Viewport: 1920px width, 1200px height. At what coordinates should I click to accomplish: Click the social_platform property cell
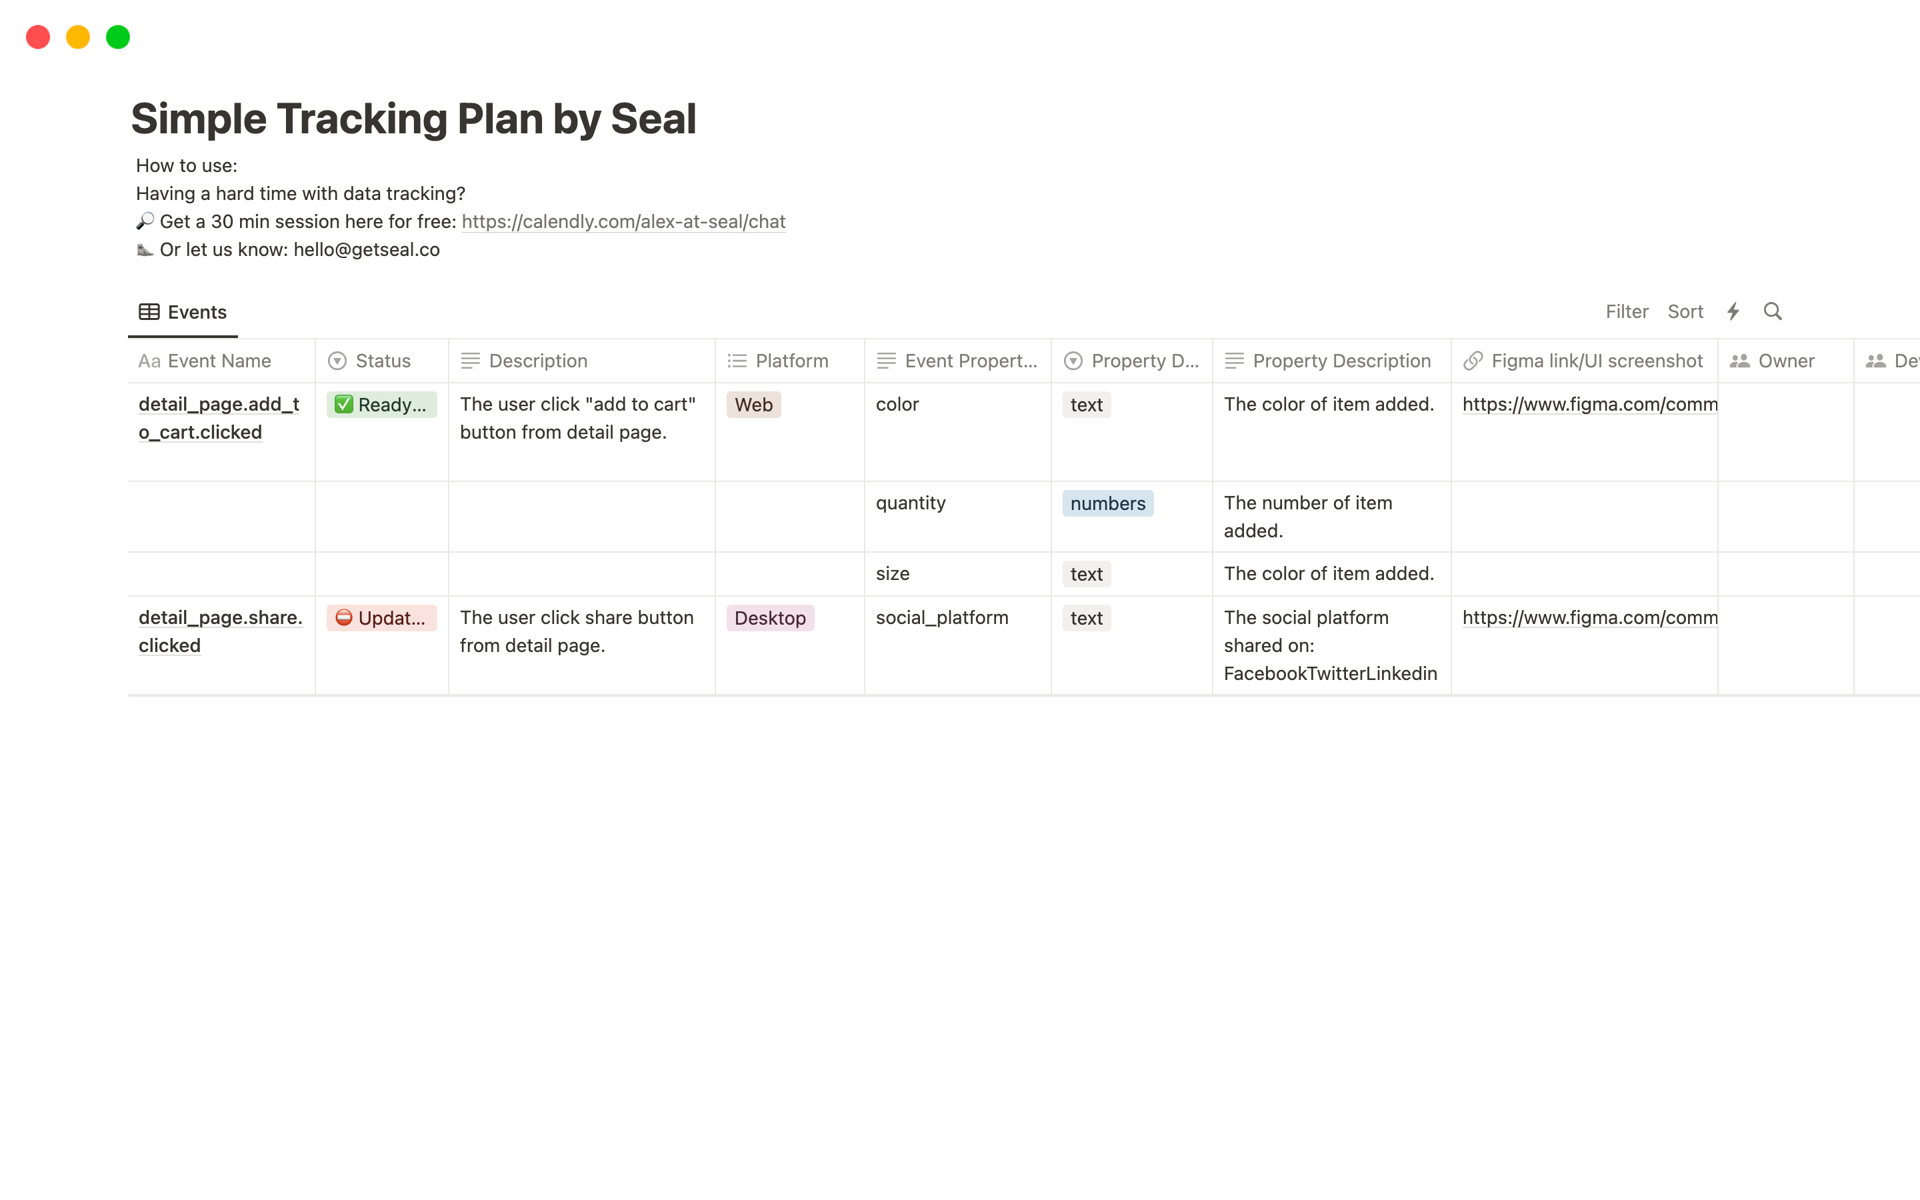click(x=942, y=618)
